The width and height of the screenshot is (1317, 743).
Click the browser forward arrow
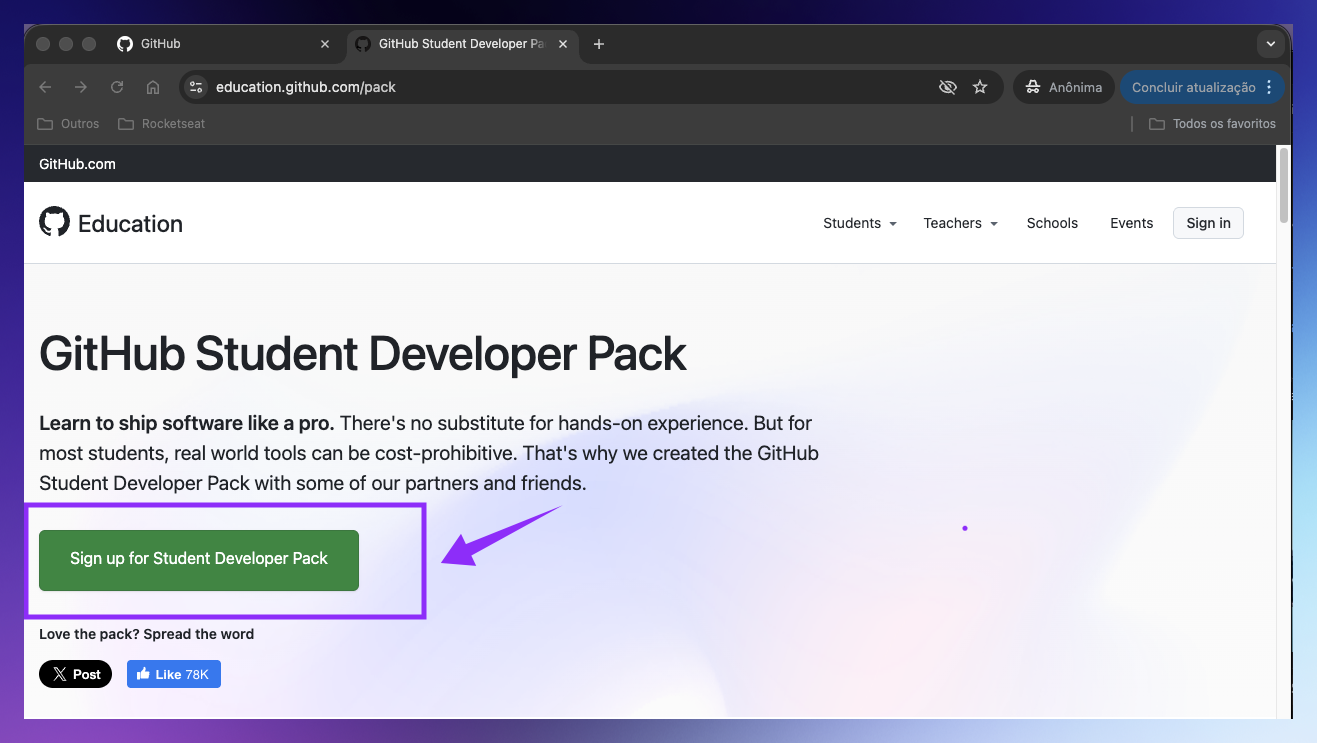(81, 87)
